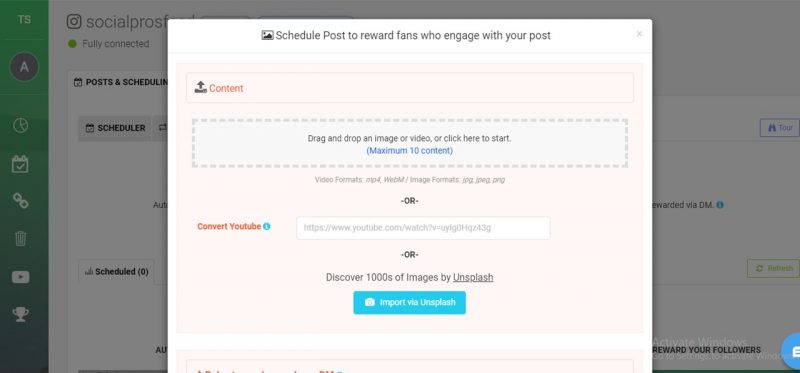Image resolution: width=800 pixels, height=373 pixels.
Task: Open the YouTube sidebar icon
Action: point(20,277)
